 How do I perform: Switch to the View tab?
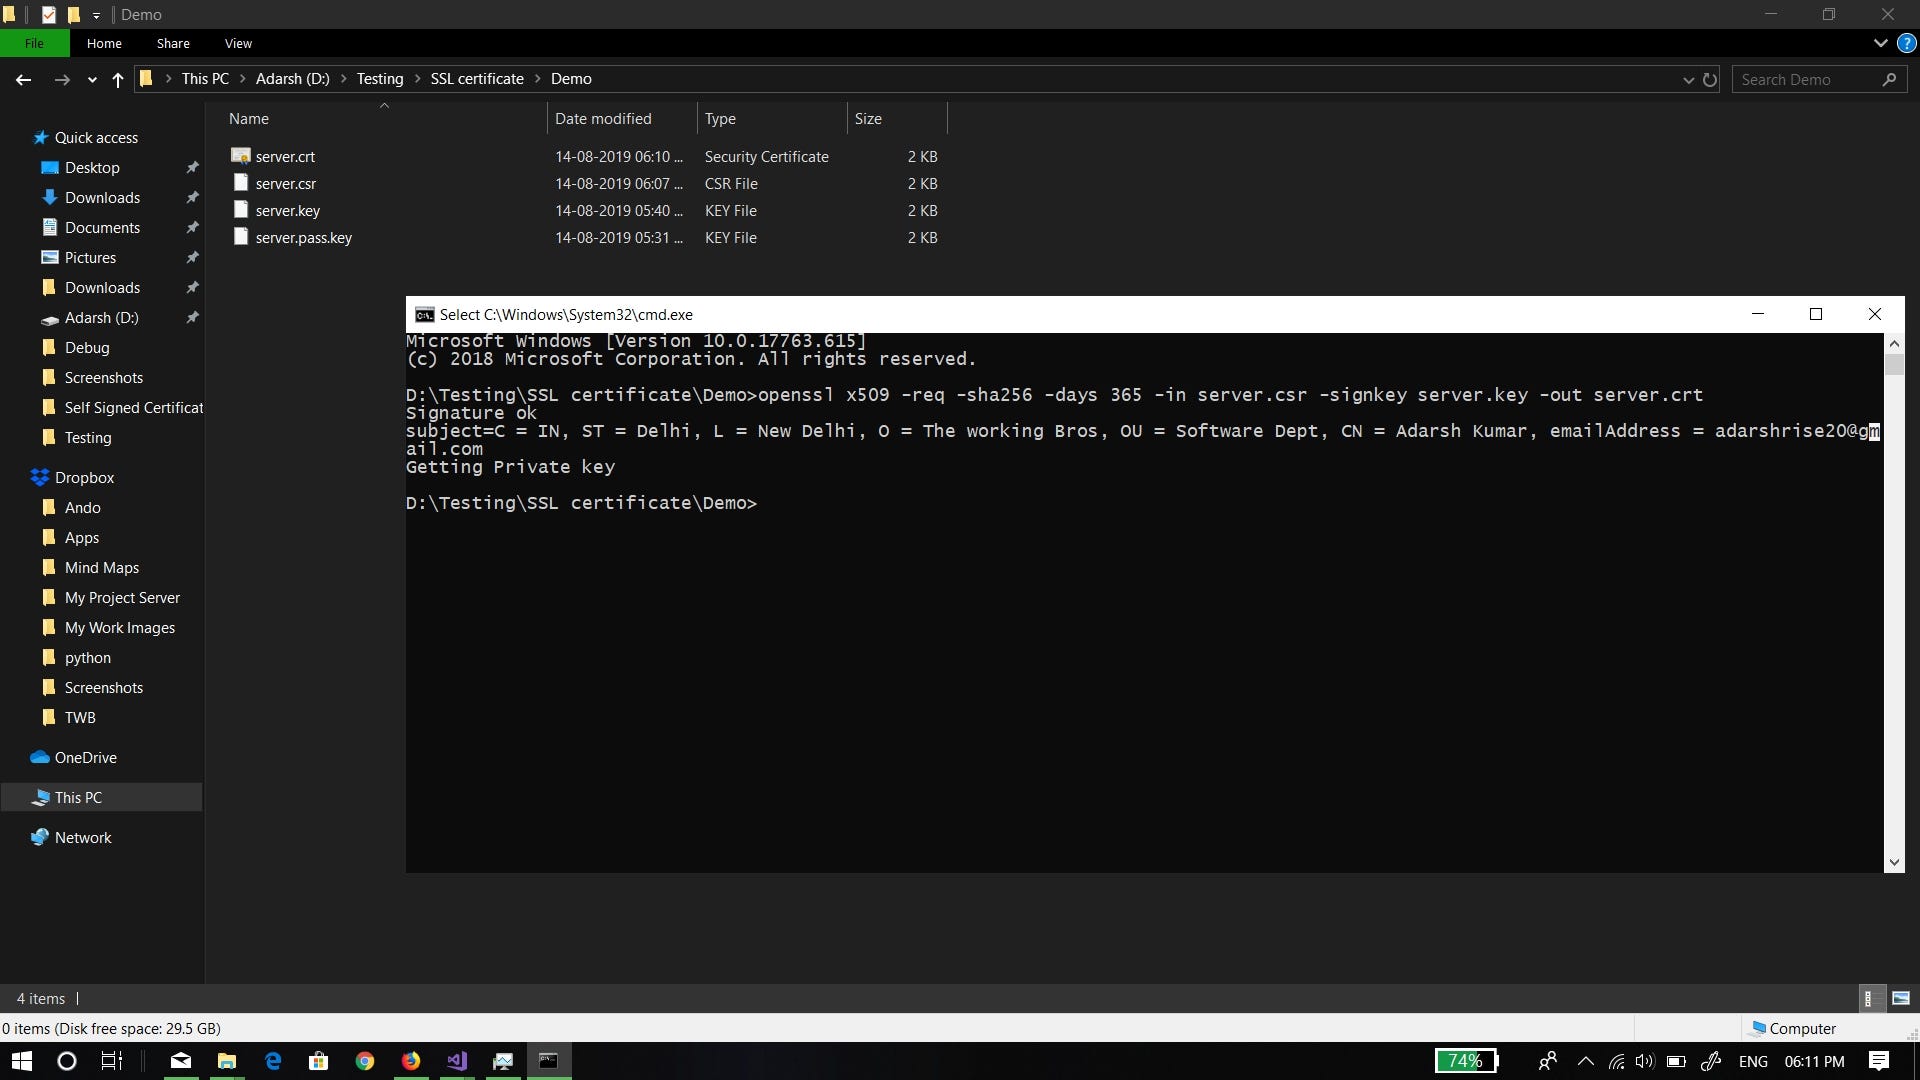238,43
